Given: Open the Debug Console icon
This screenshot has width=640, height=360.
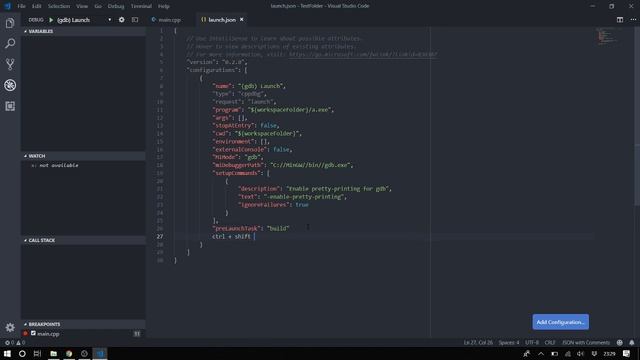Looking at the screenshot, I should point(135,20).
